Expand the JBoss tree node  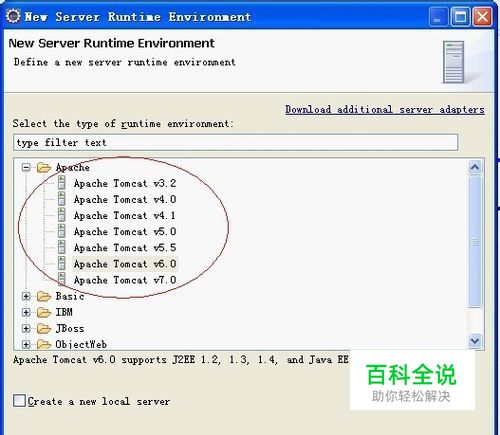(x=26, y=328)
